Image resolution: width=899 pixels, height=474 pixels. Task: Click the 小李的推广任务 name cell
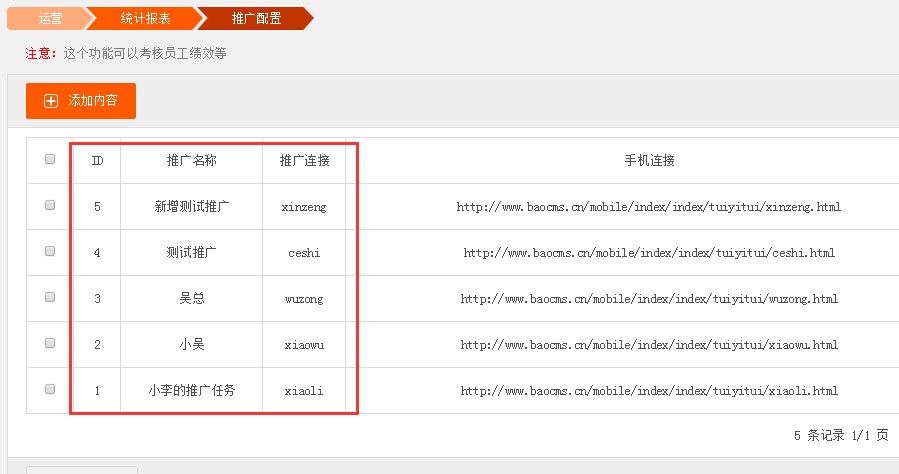(x=191, y=390)
